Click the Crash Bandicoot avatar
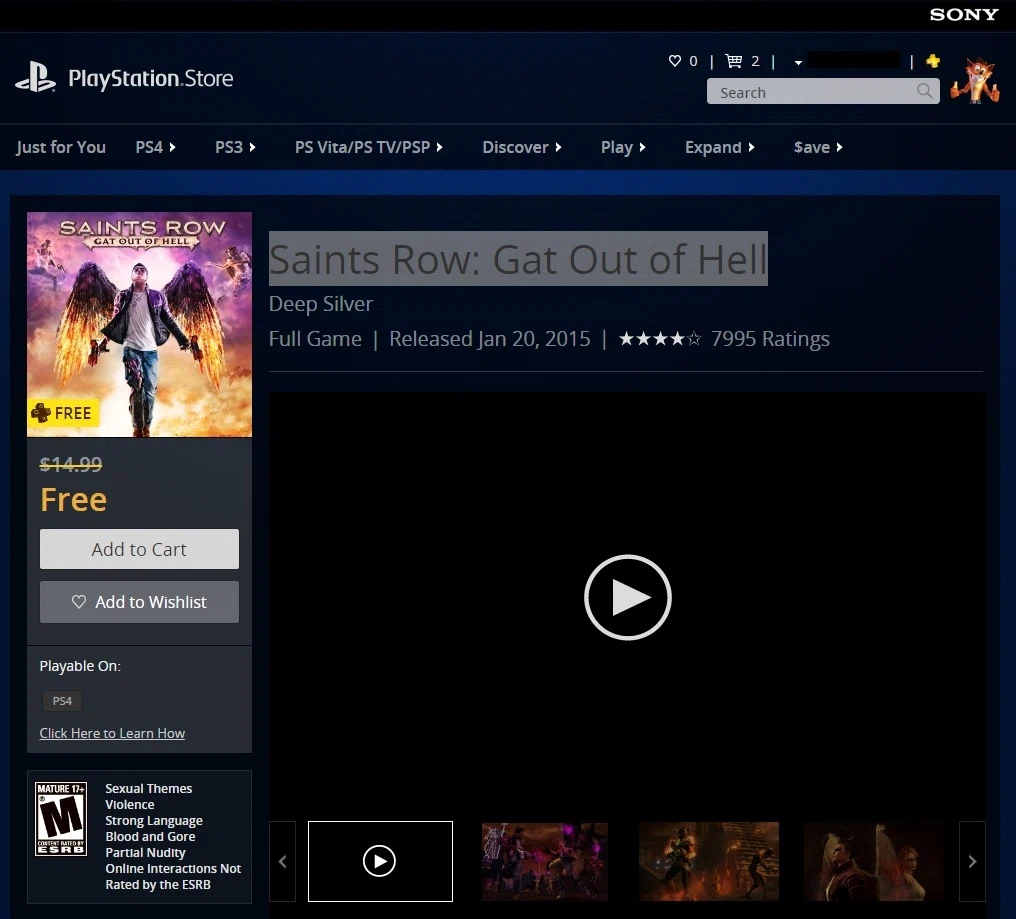This screenshot has height=919, width=1016. 975,80
